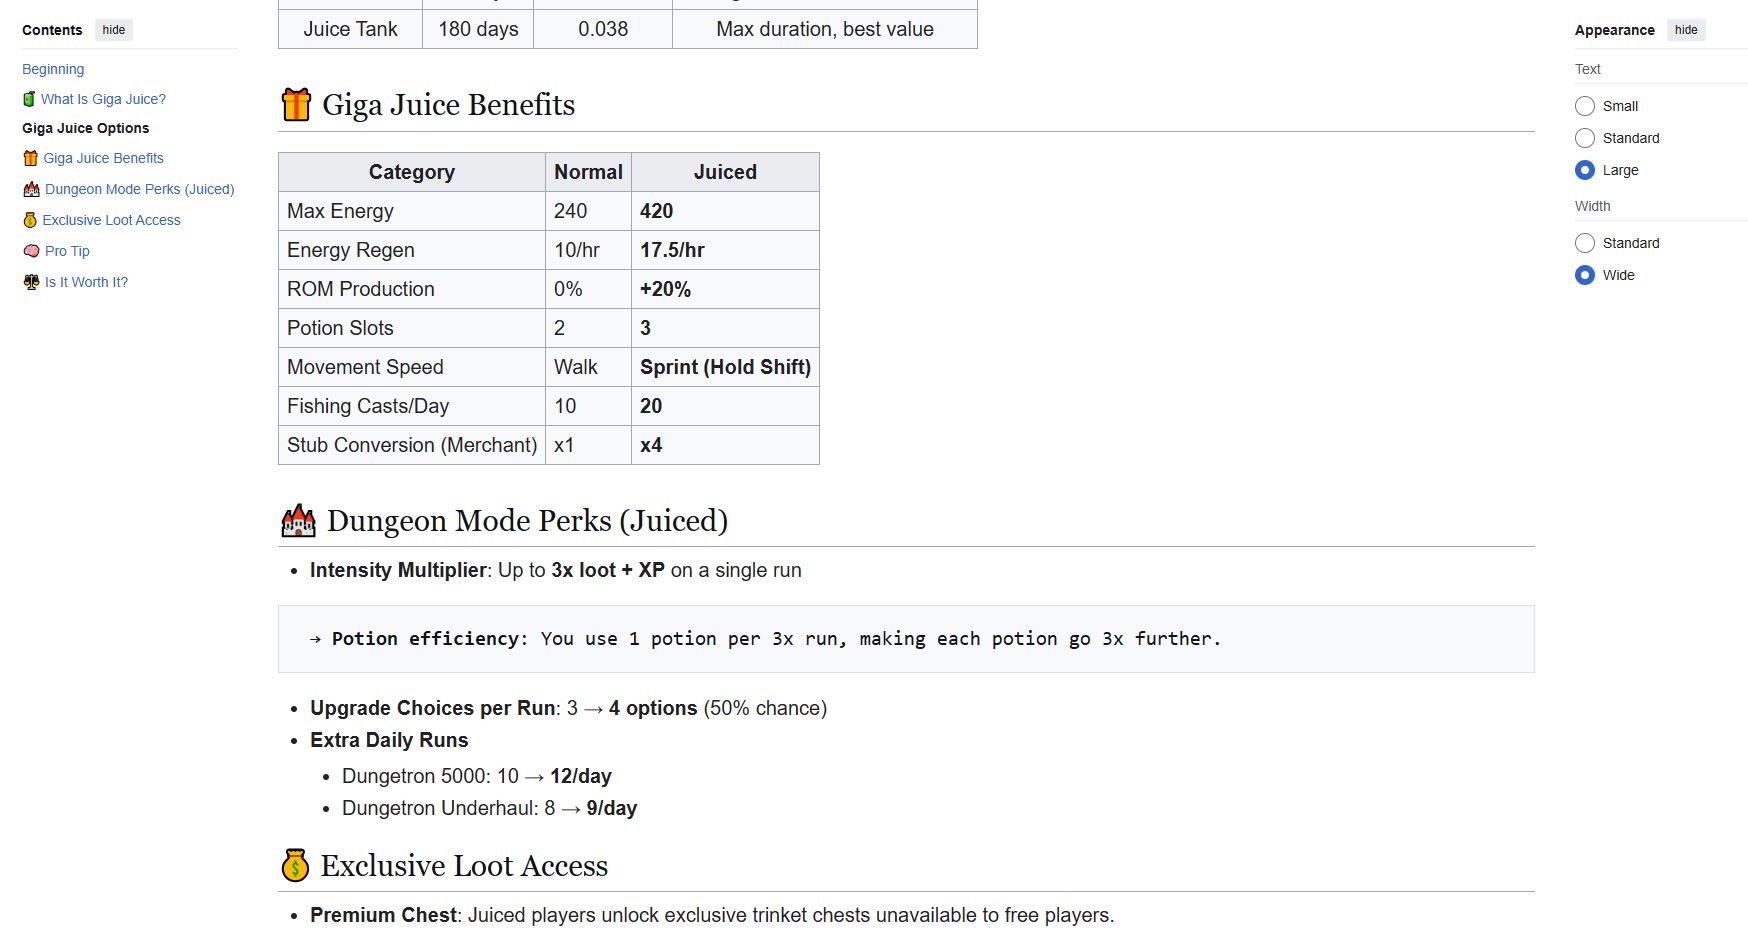The width and height of the screenshot is (1748, 935).
Task: Jump to Beginning in contents
Action: point(53,69)
